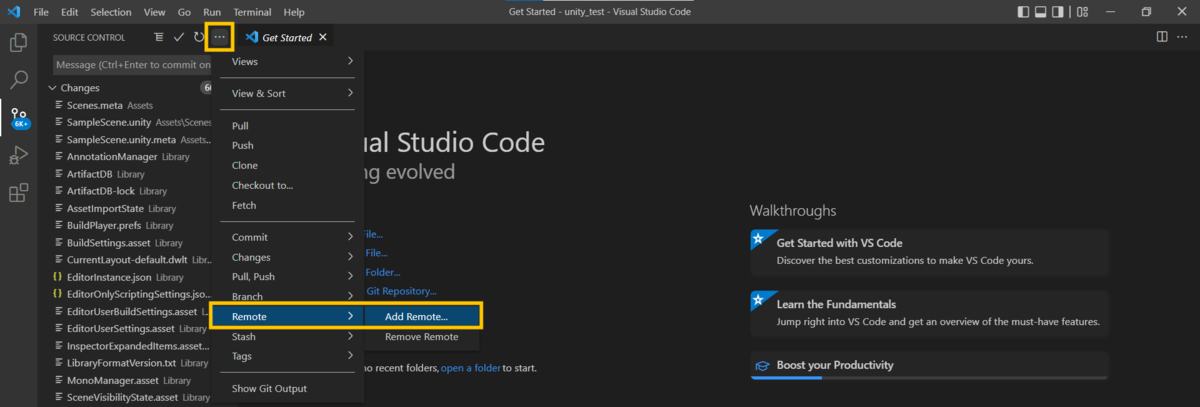Click the commit message input field
The image size is (1200, 407).
pos(132,64)
